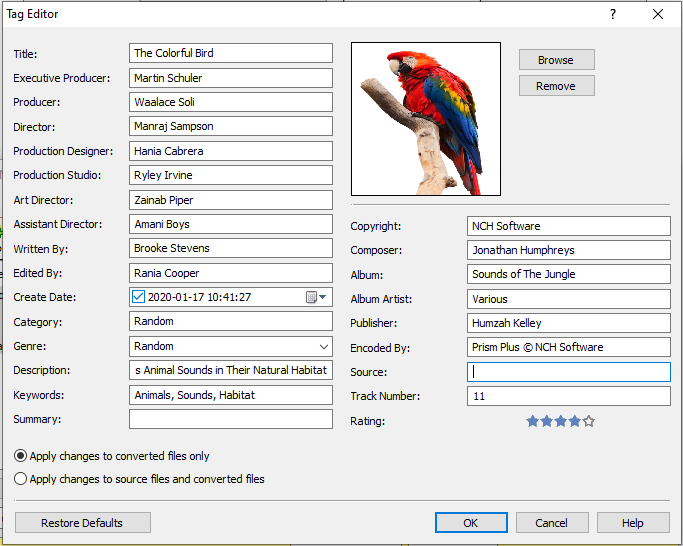Edit Edited By field Rania Cooper
Screen dimensions: 683x546
point(231,273)
